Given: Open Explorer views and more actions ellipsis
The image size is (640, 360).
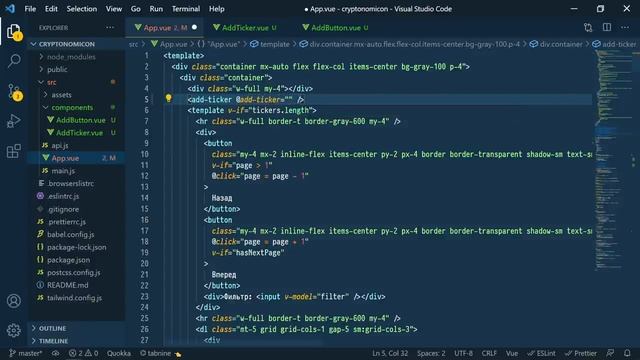Looking at the screenshot, I should 110,28.
